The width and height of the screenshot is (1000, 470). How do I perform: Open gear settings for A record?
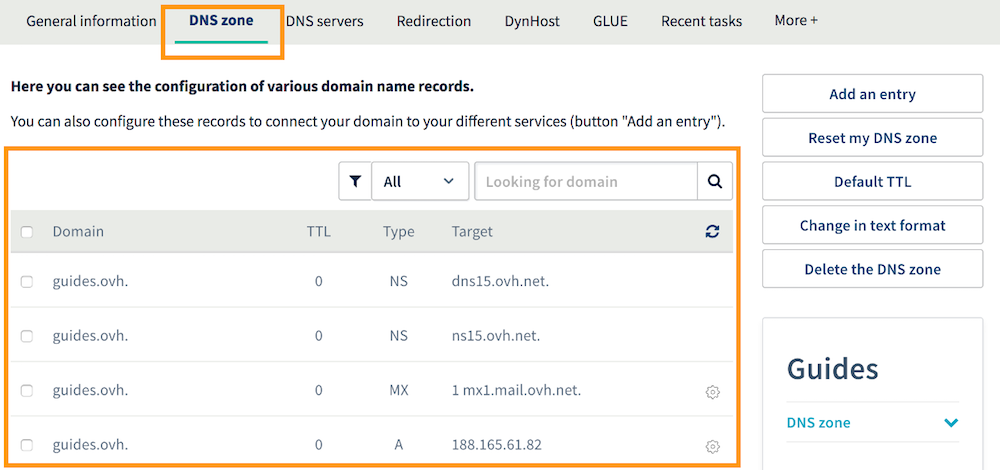(712, 446)
